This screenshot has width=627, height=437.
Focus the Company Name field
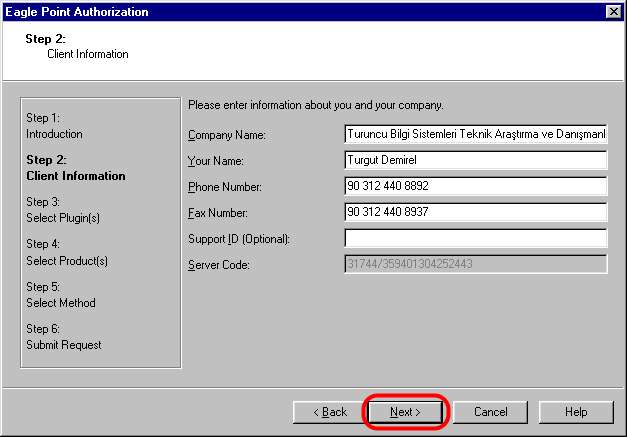click(x=475, y=134)
